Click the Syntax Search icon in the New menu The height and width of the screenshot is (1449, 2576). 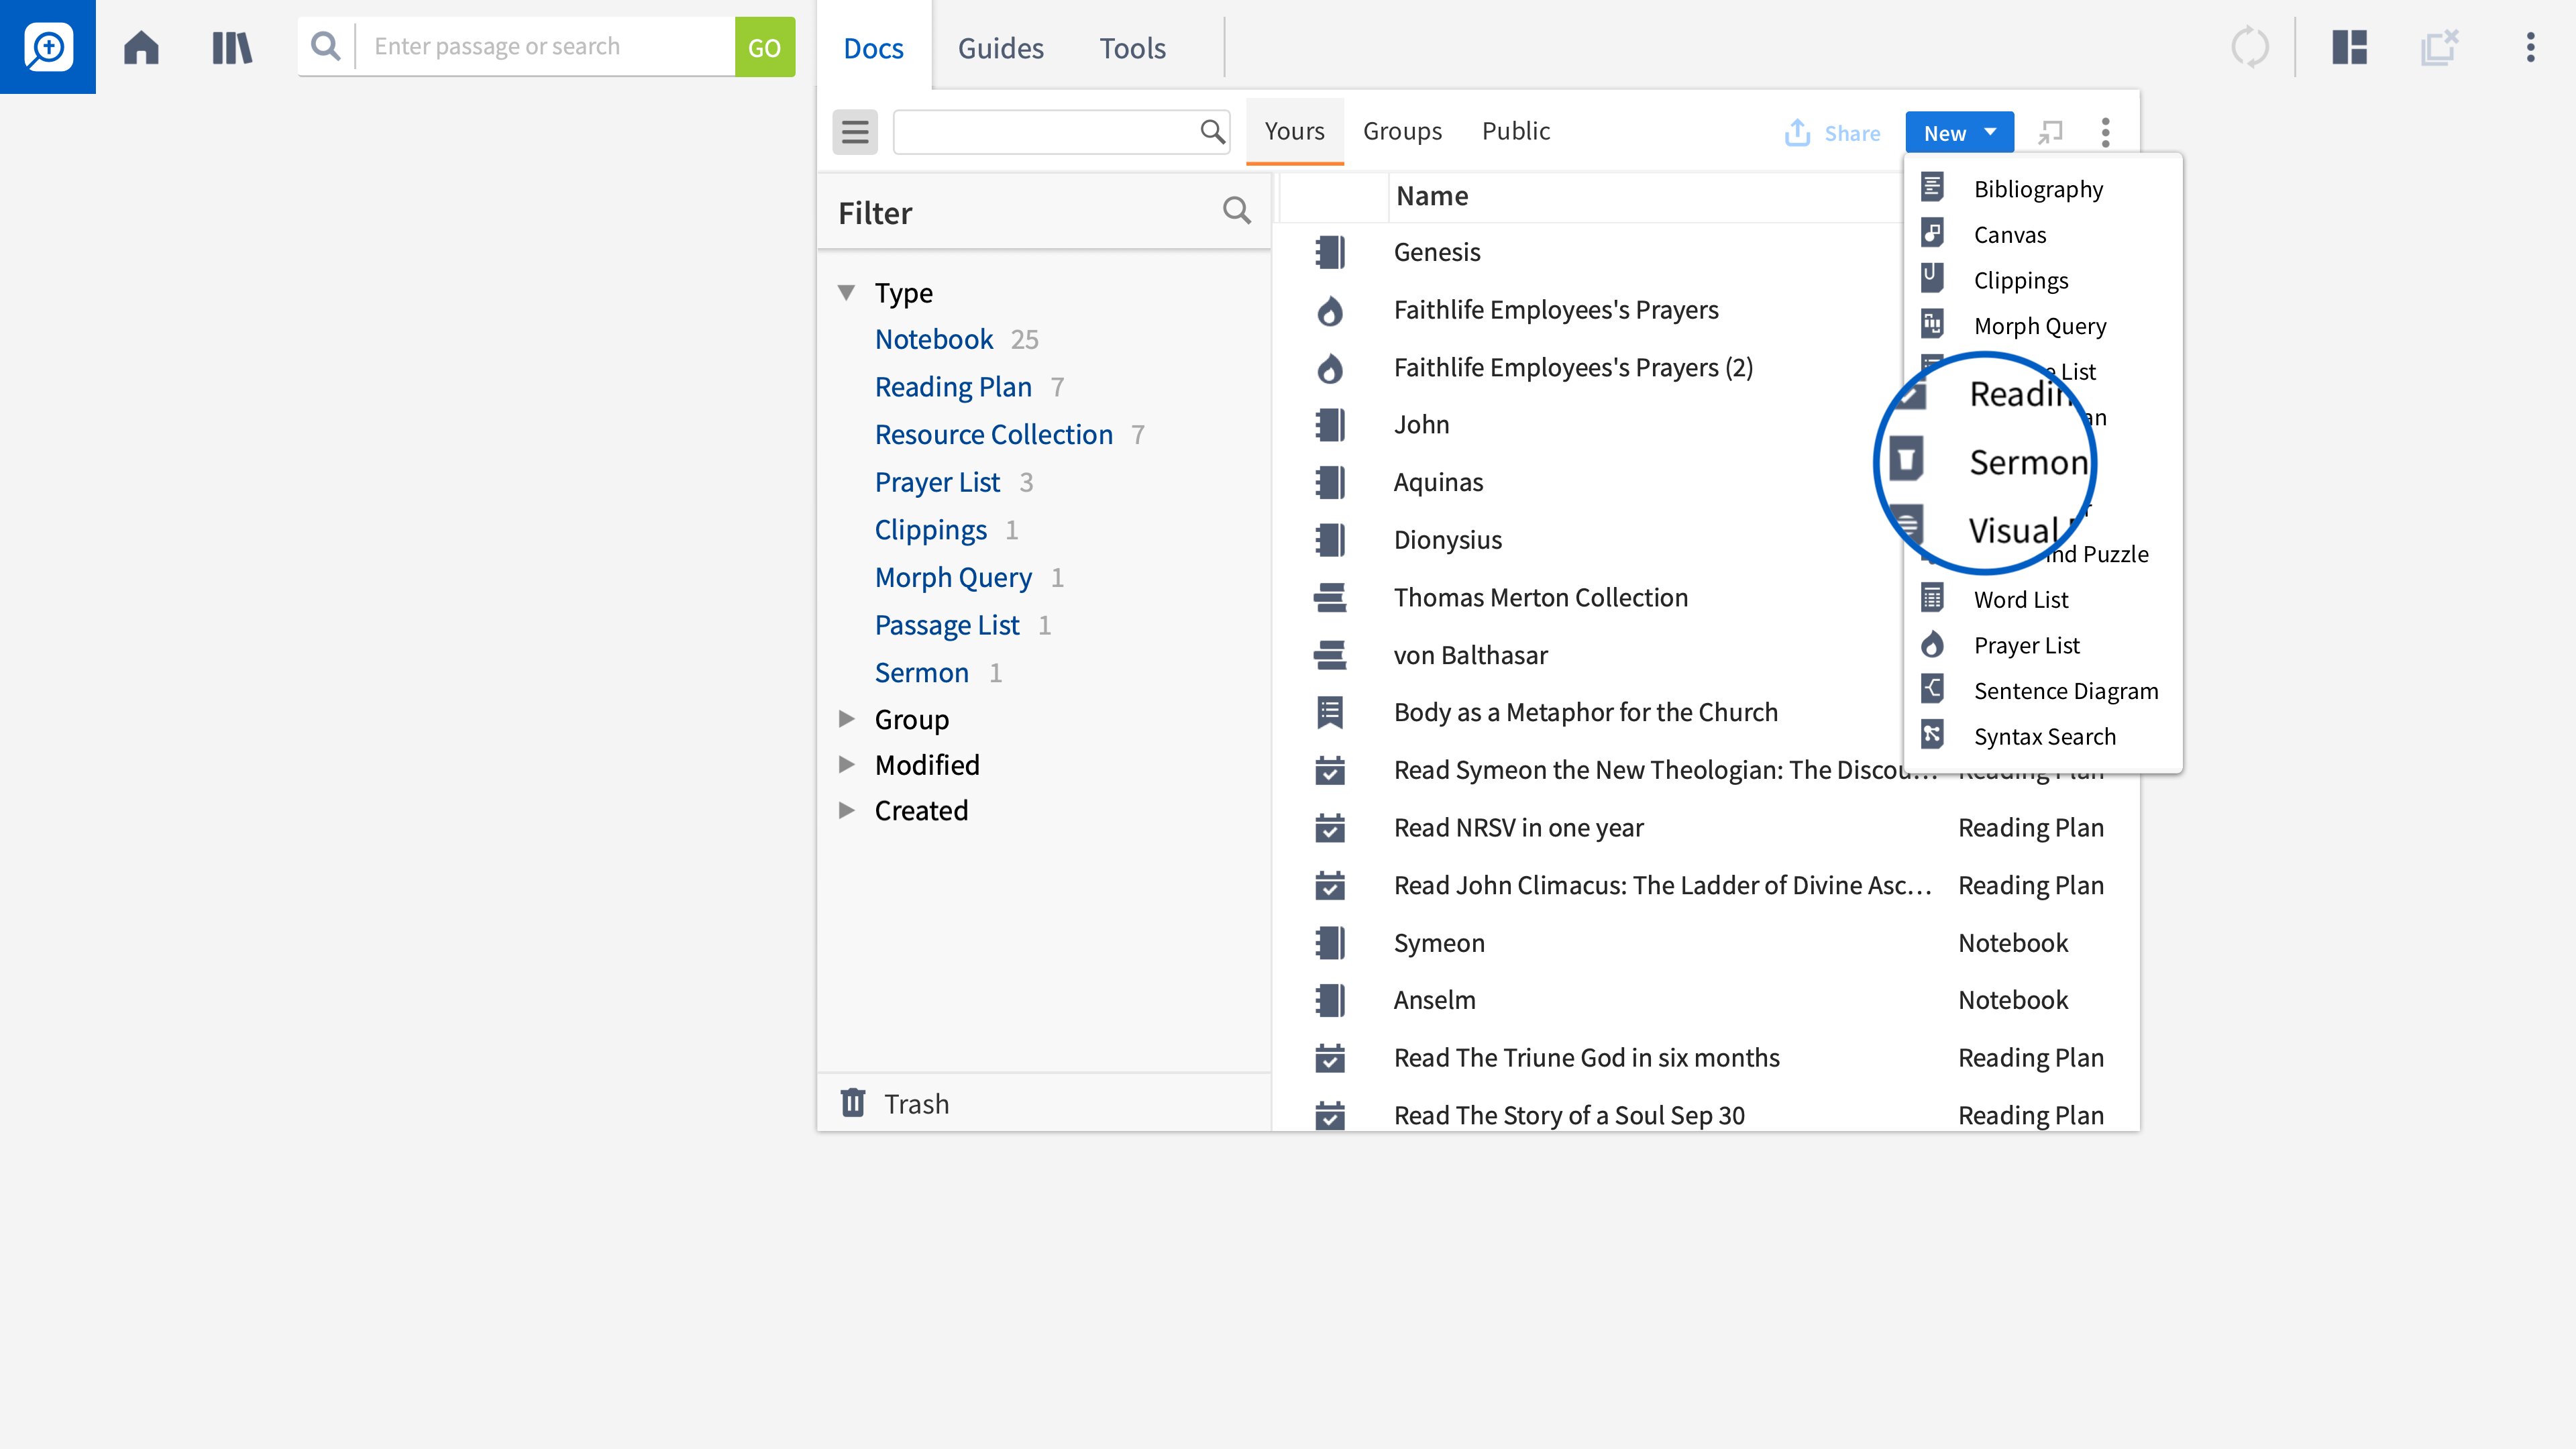click(x=1932, y=735)
